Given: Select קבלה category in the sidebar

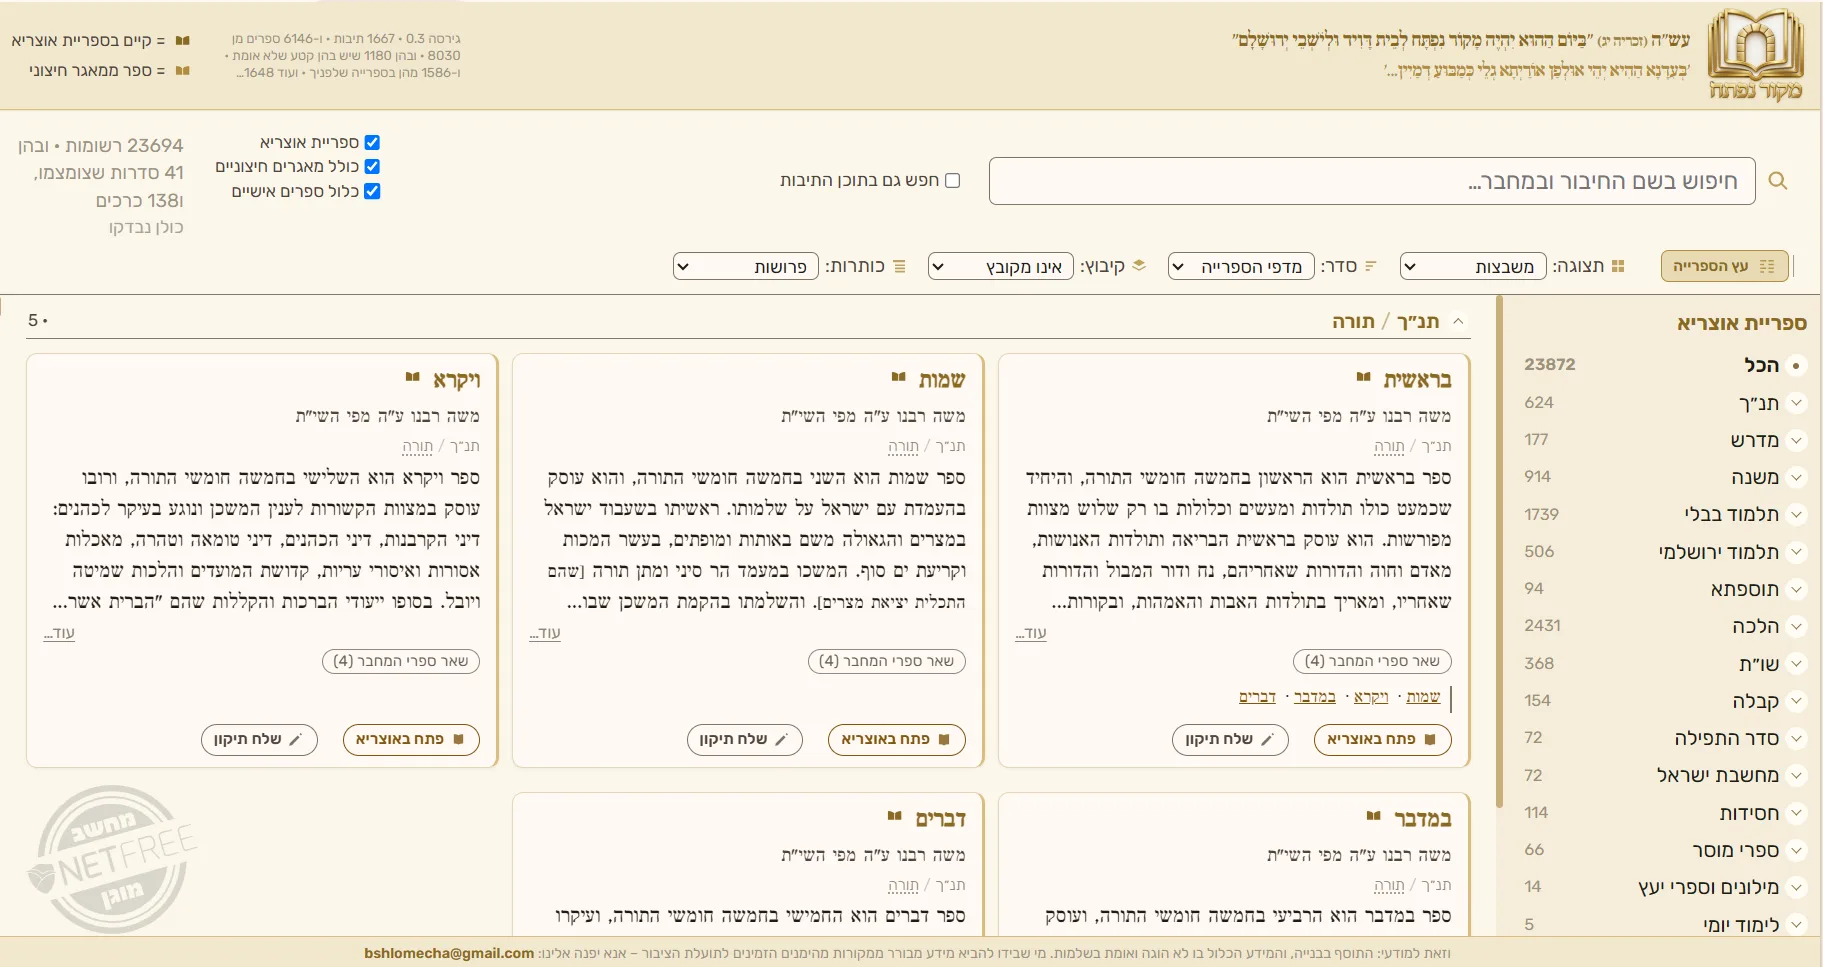Looking at the screenshot, I should pyautogui.click(x=1755, y=701).
